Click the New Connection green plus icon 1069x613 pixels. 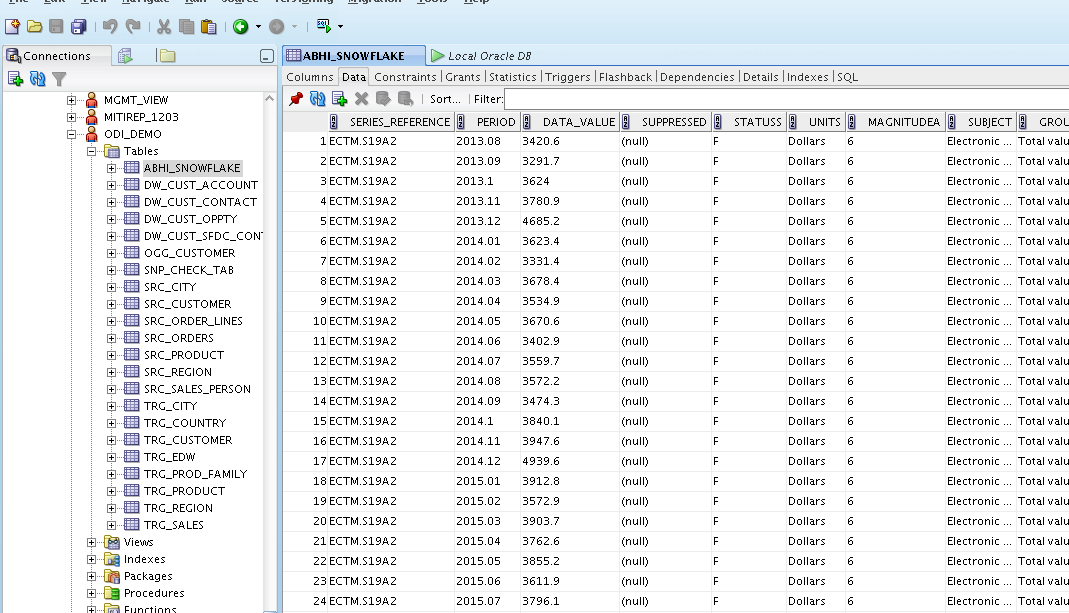tap(15, 78)
